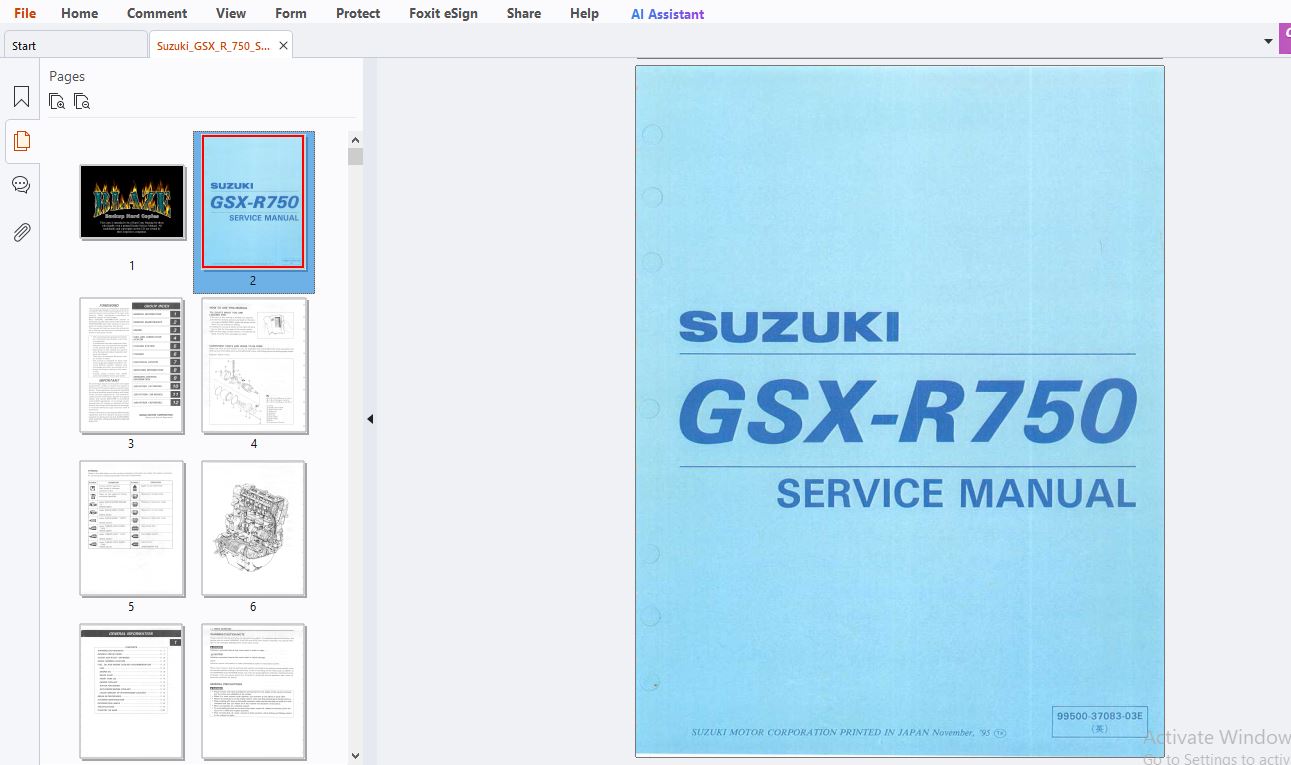This screenshot has height=765, width=1291.
Task: Open the Attachments paperclip icon
Action: (21, 232)
